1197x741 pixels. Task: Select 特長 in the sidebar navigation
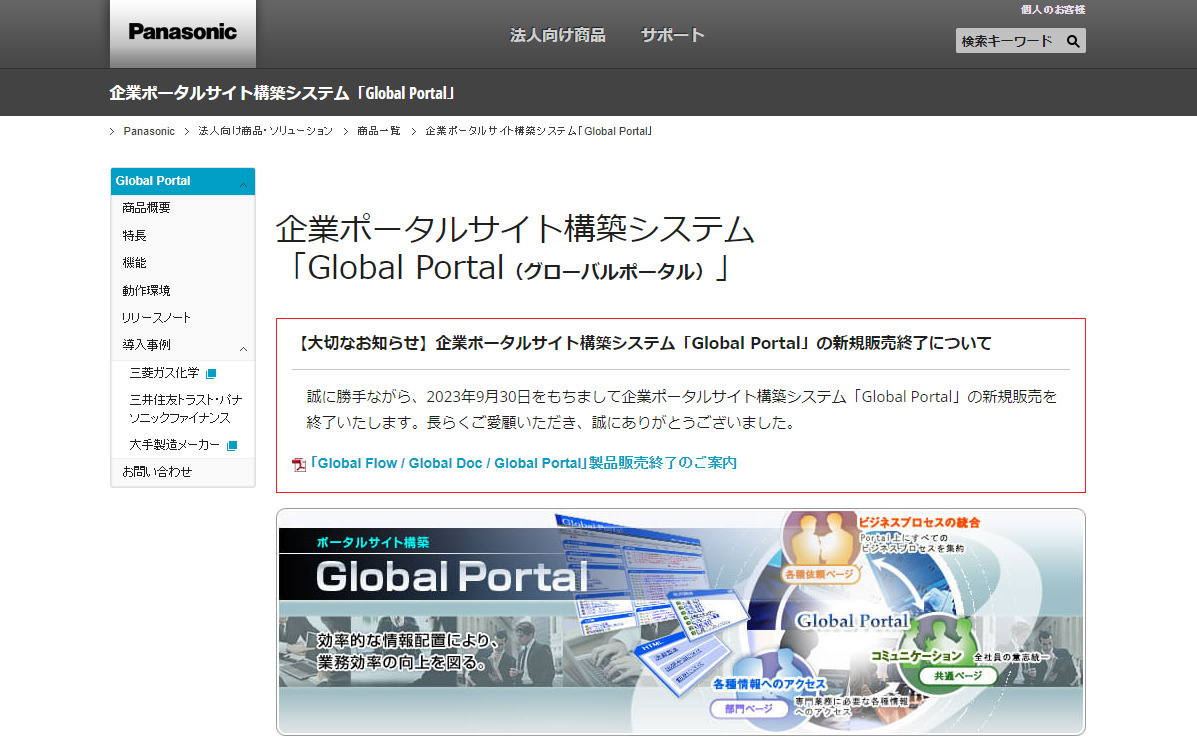coord(134,235)
